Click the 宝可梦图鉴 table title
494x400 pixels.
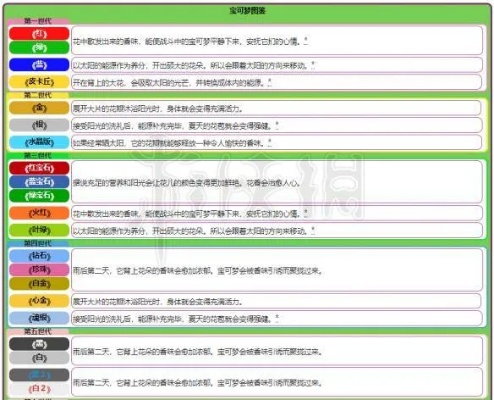[x=247, y=11]
